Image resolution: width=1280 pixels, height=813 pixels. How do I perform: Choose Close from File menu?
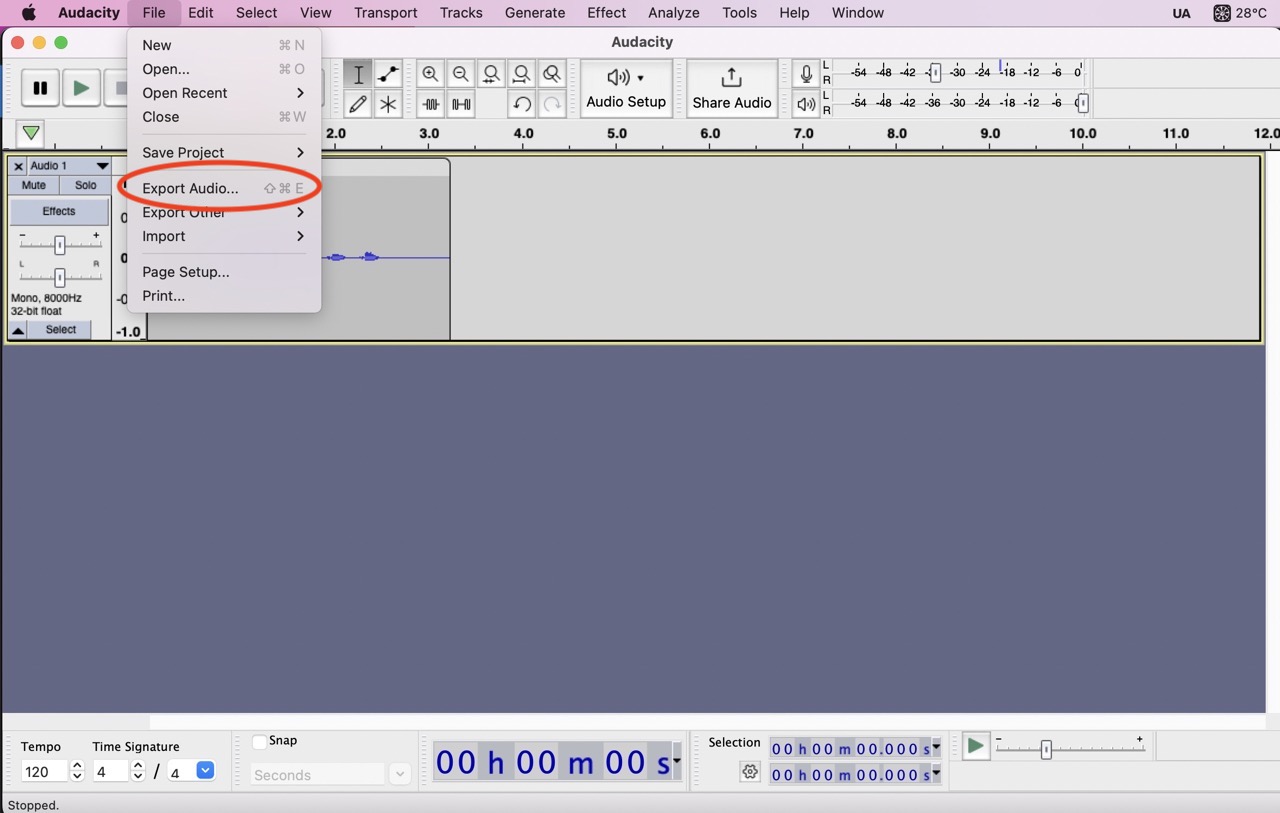[224, 117]
